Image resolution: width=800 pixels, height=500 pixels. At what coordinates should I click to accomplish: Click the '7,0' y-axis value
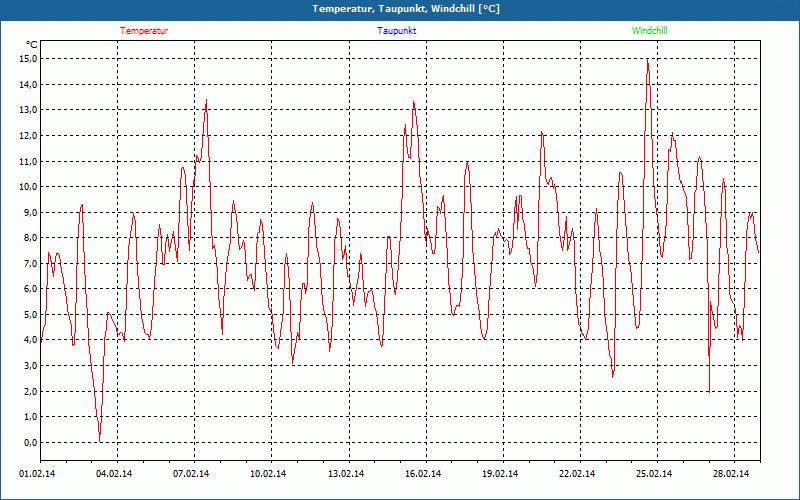(31, 263)
